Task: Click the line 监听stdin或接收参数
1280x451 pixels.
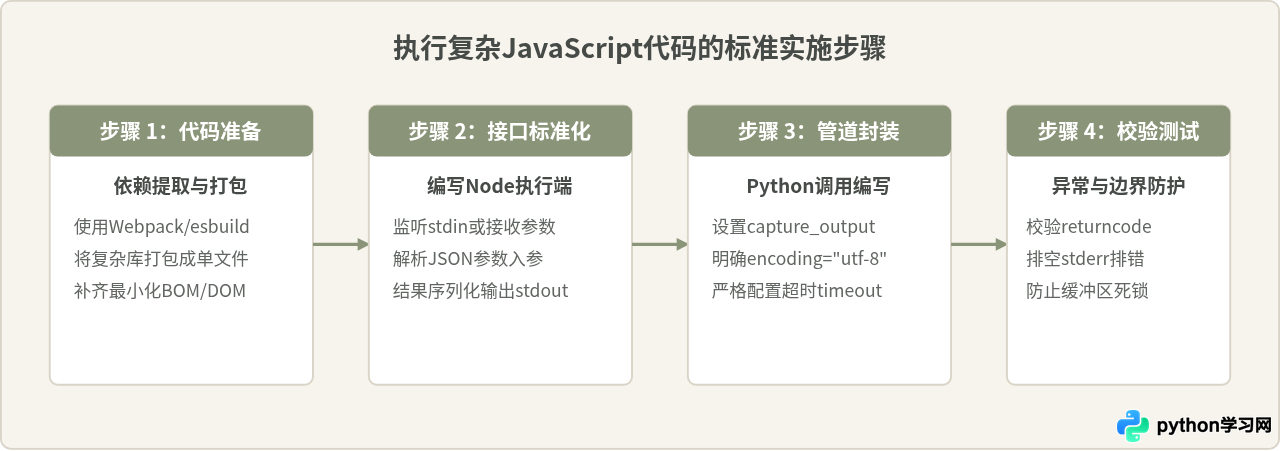Action: tap(474, 227)
